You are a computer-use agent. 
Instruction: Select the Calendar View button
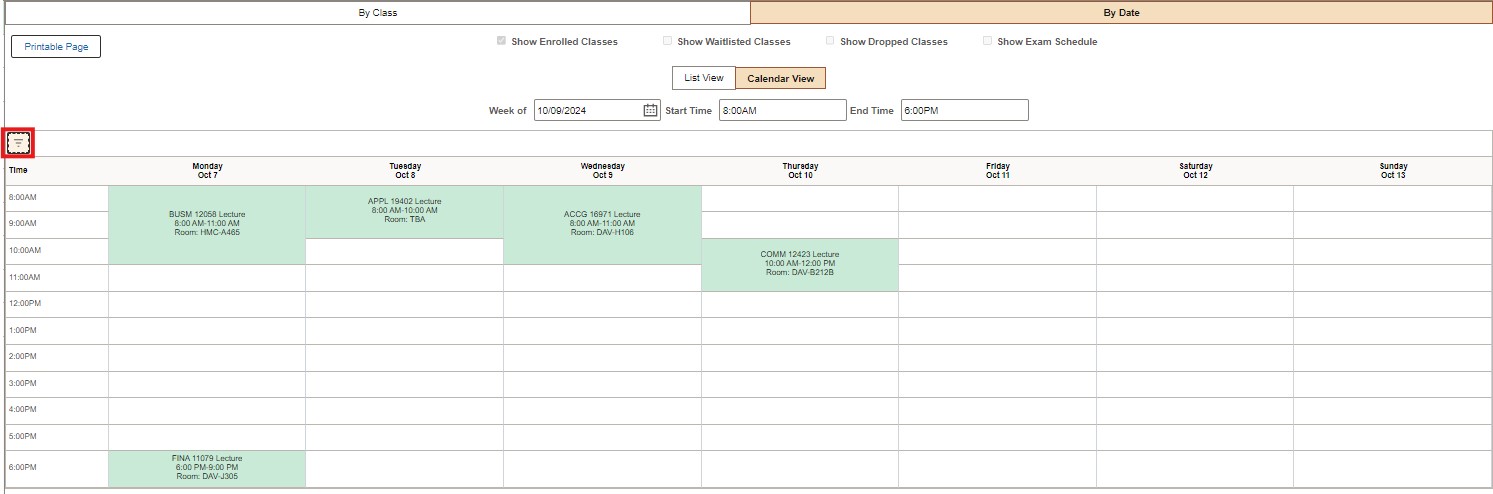[x=780, y=79]
